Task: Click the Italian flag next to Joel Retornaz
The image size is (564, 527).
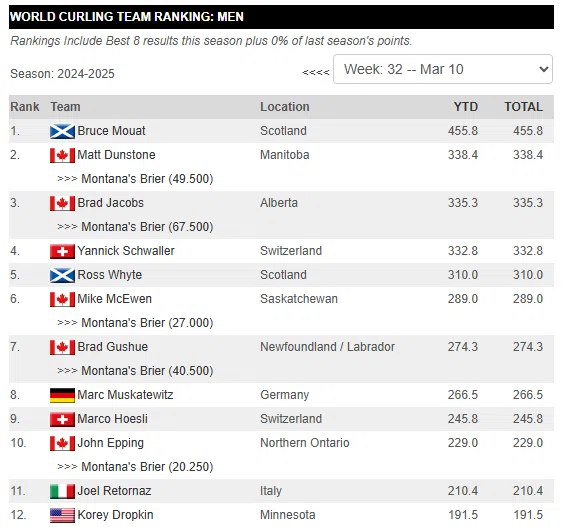Action: (62, 491)
